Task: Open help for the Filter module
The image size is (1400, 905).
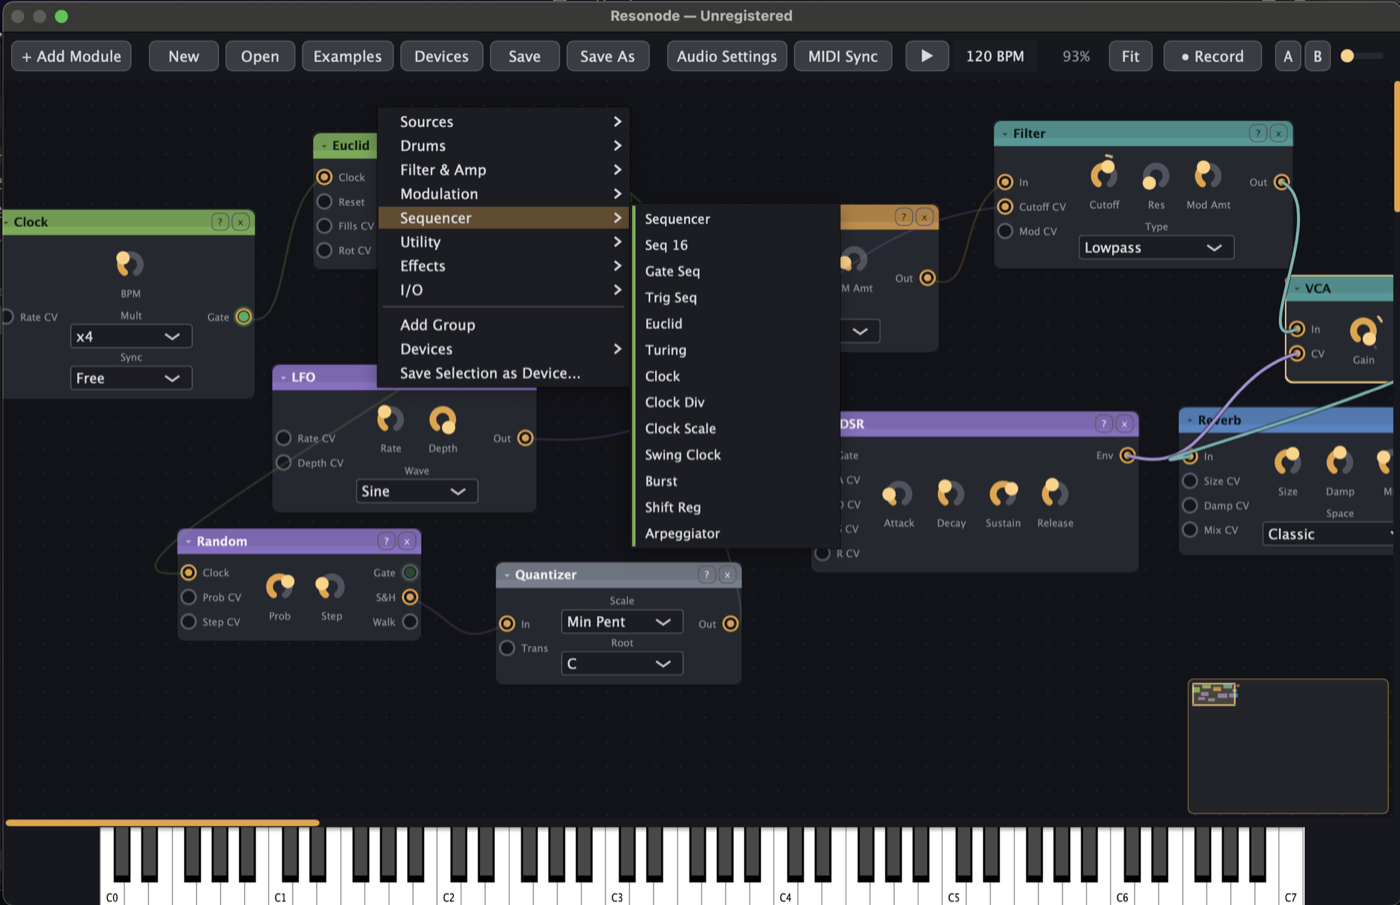Action: (1258, 133)
